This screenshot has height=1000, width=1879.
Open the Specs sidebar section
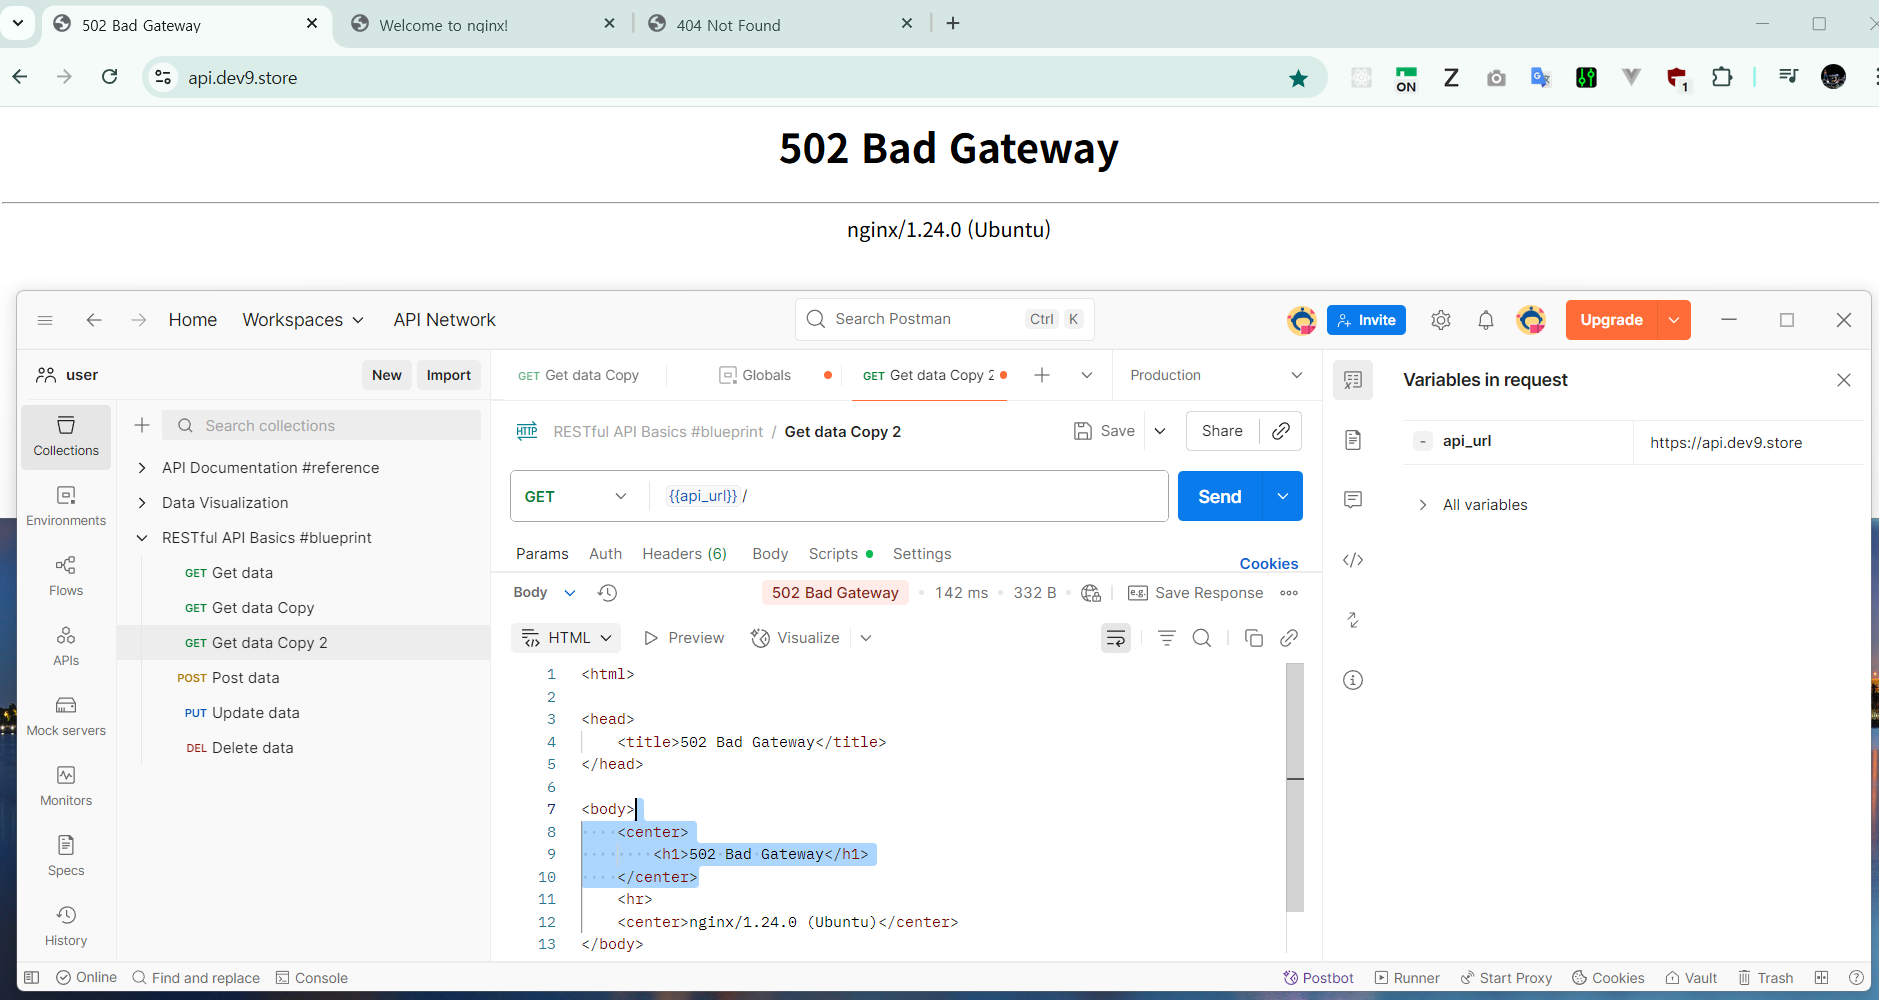[66, 857]
